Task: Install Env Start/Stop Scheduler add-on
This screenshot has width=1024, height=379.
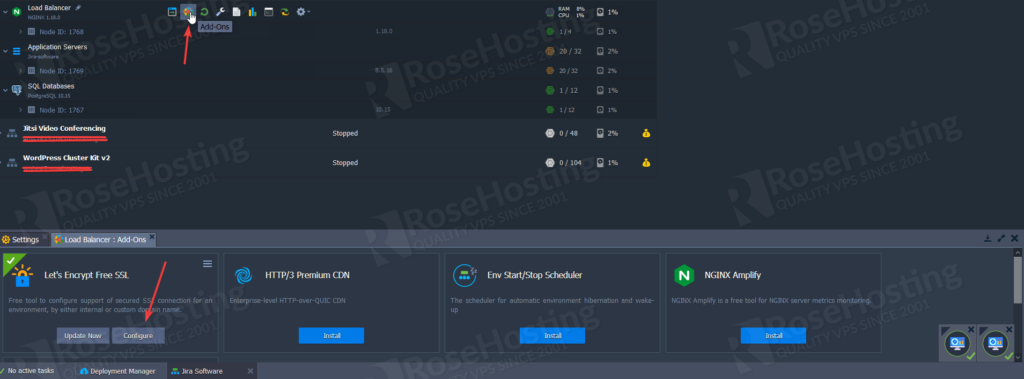Action: [x=552, y=335]
